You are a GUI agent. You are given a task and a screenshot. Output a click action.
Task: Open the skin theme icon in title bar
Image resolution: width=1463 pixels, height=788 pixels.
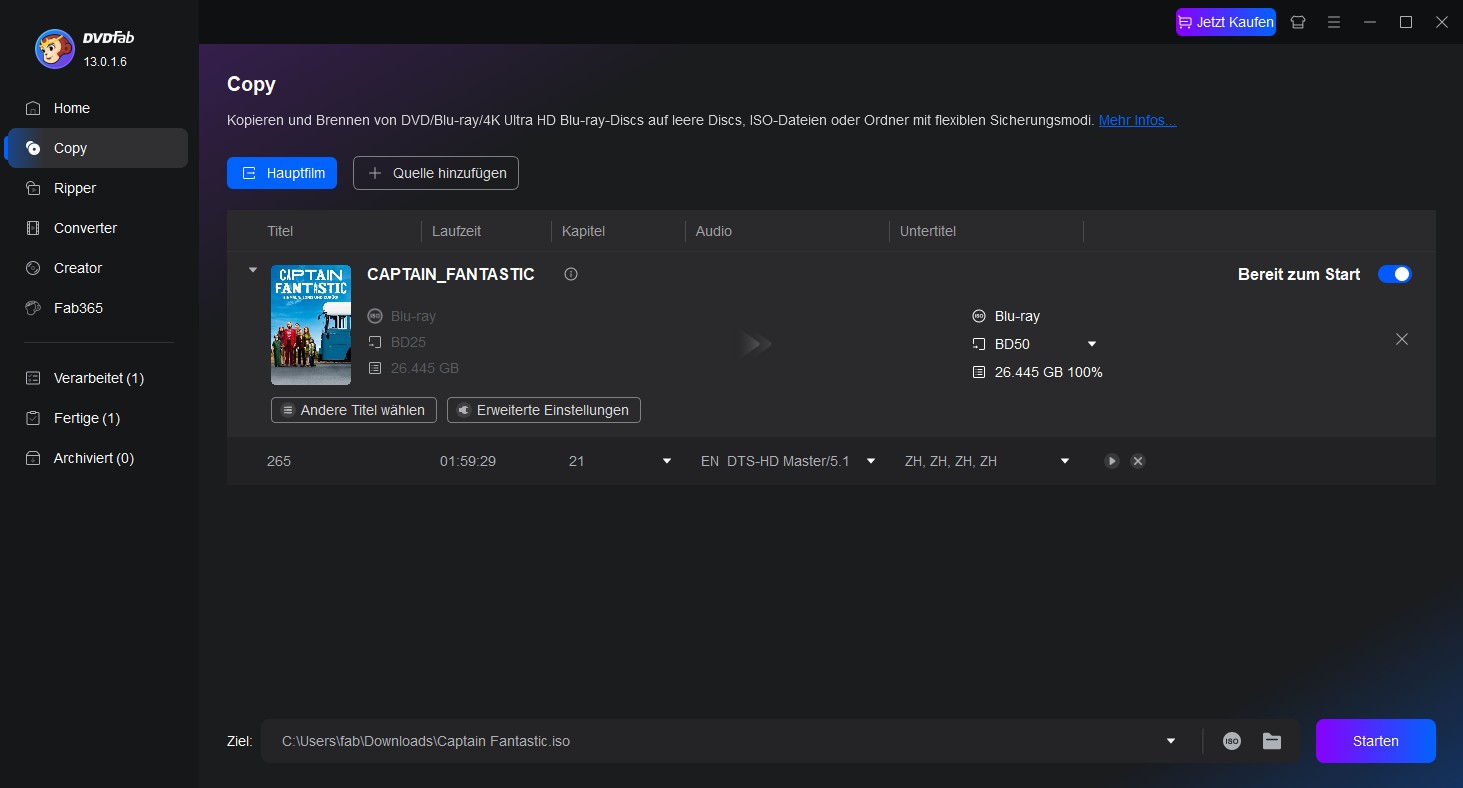tap(1298, 22)
